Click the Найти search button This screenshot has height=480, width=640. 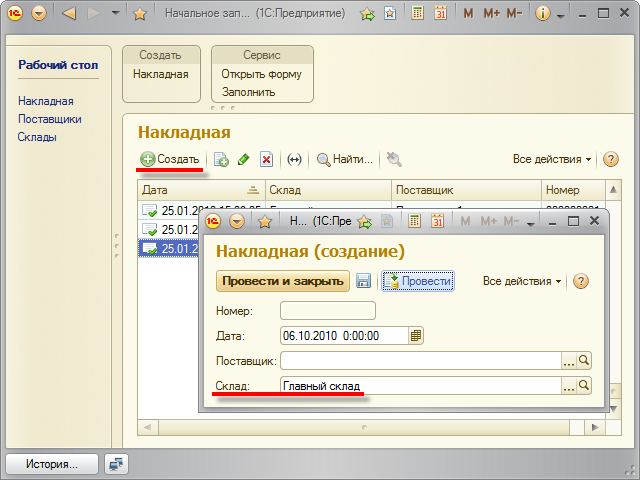tap(345, 159)
